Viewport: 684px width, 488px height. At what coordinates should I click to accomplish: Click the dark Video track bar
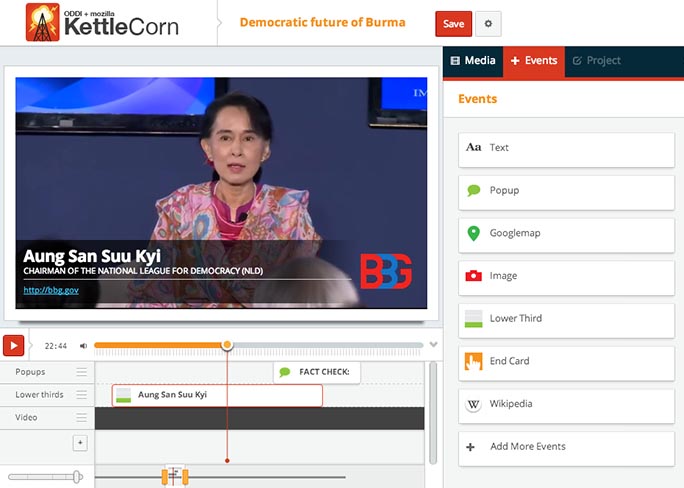(x=260, y=418)
